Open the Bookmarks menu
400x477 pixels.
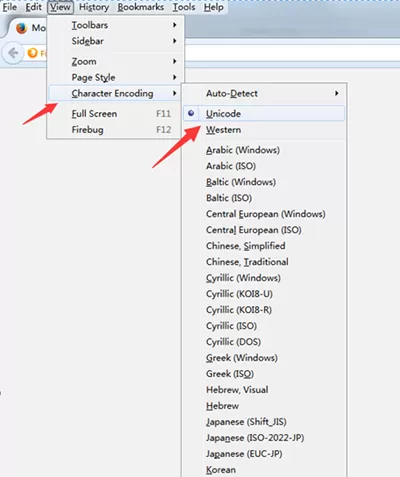[x=141, y=7]
